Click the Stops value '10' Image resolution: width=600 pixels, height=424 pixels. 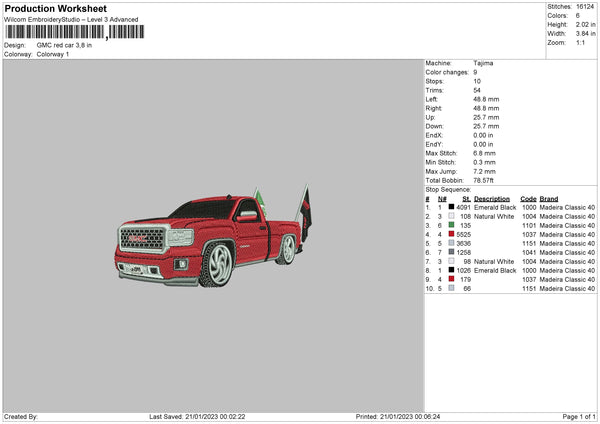tap(477, 81)
